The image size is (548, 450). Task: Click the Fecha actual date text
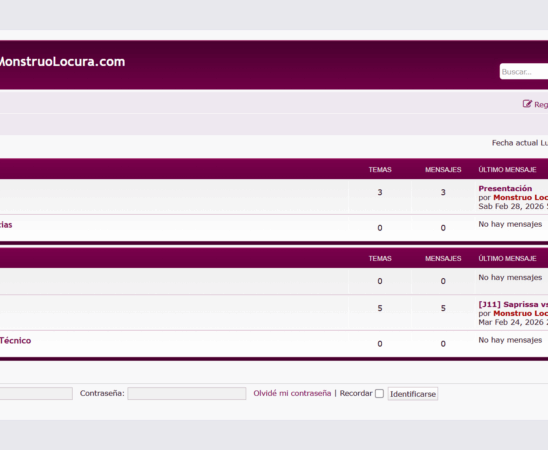tap(520, 143)
